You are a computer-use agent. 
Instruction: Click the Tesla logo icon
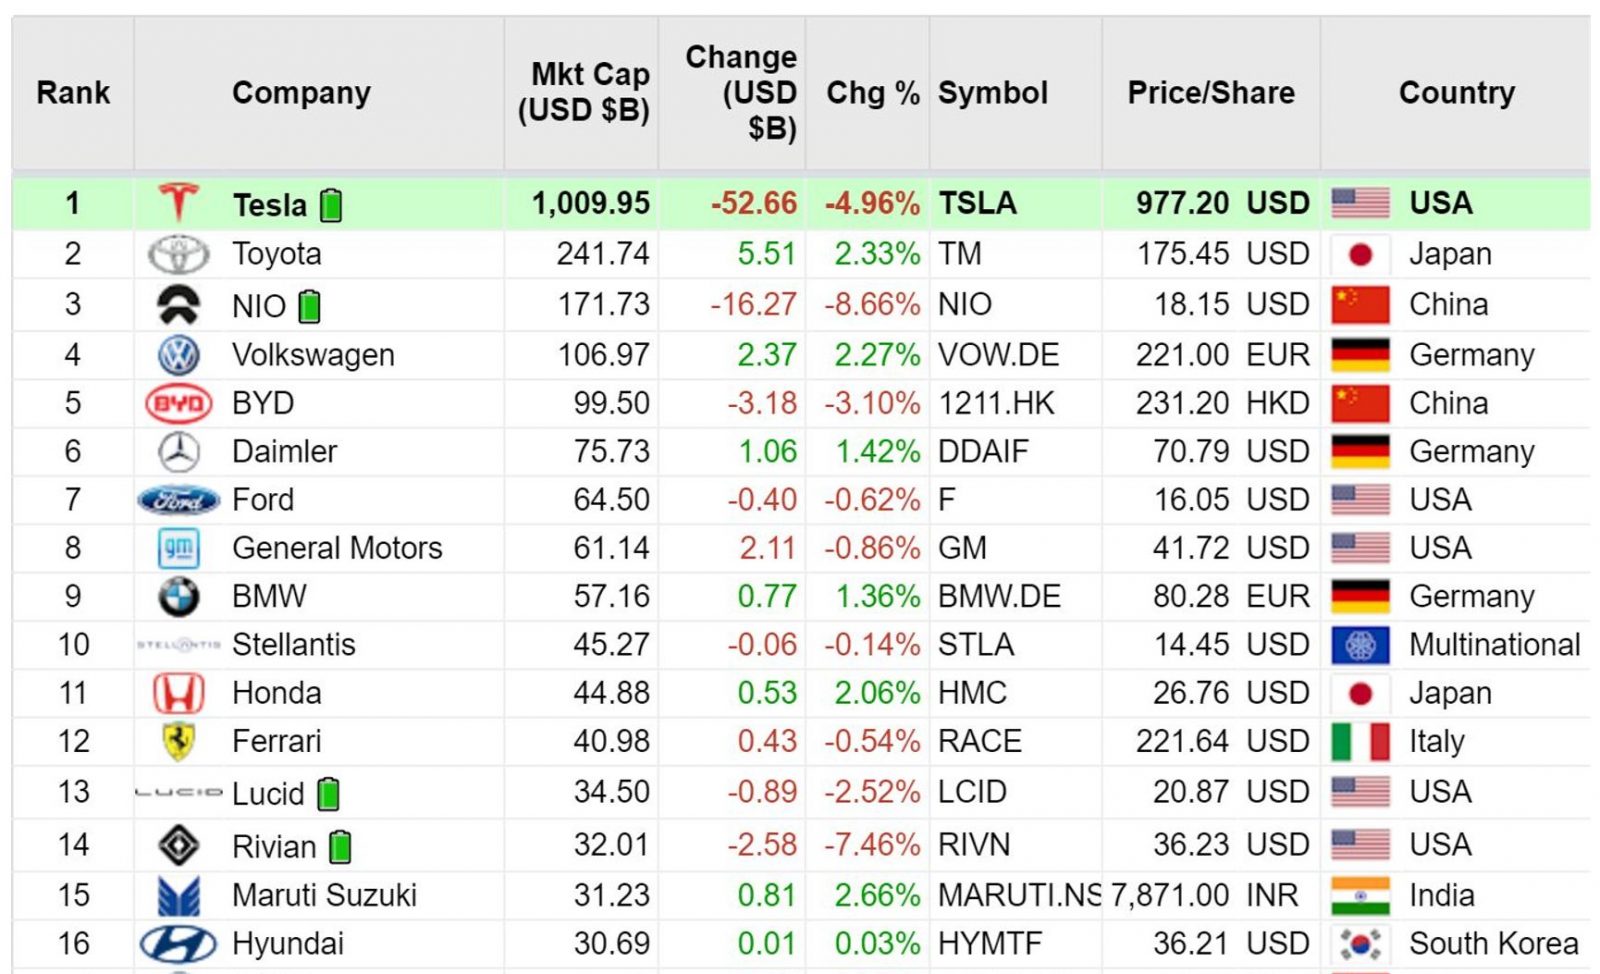coord(178,203)
